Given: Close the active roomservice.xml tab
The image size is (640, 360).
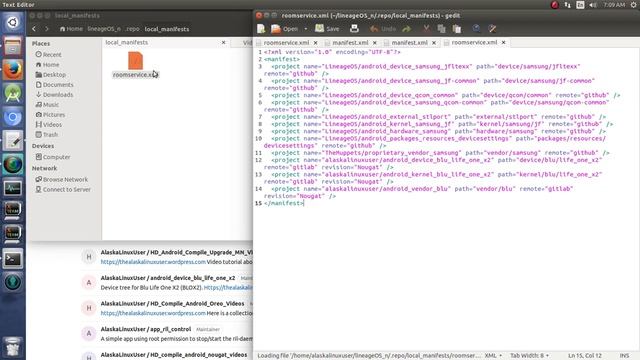Looking at the screenshot, I should (x=503, y=42).
